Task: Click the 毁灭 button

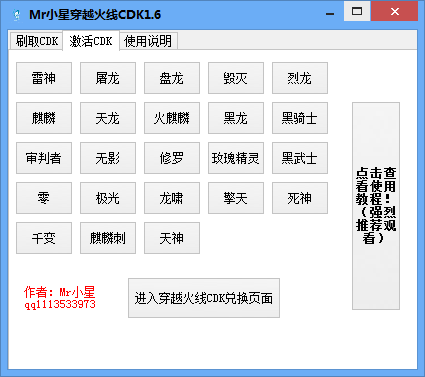Action: (236, 78)
